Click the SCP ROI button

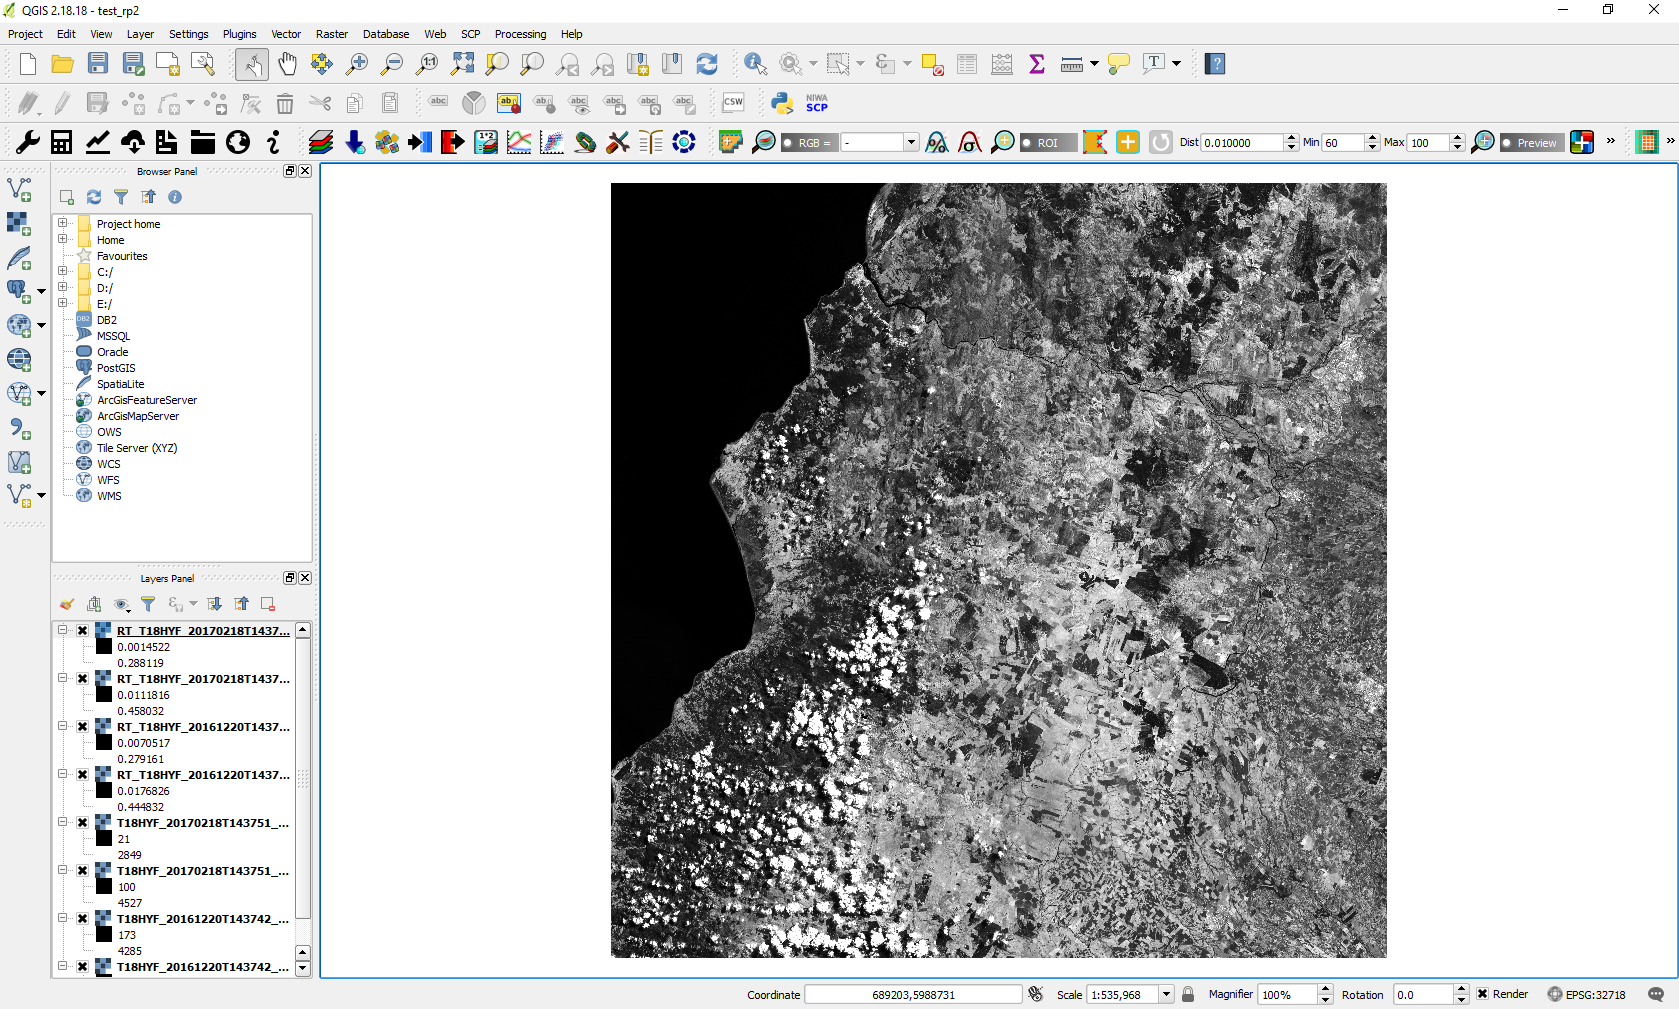point(1046,143)
